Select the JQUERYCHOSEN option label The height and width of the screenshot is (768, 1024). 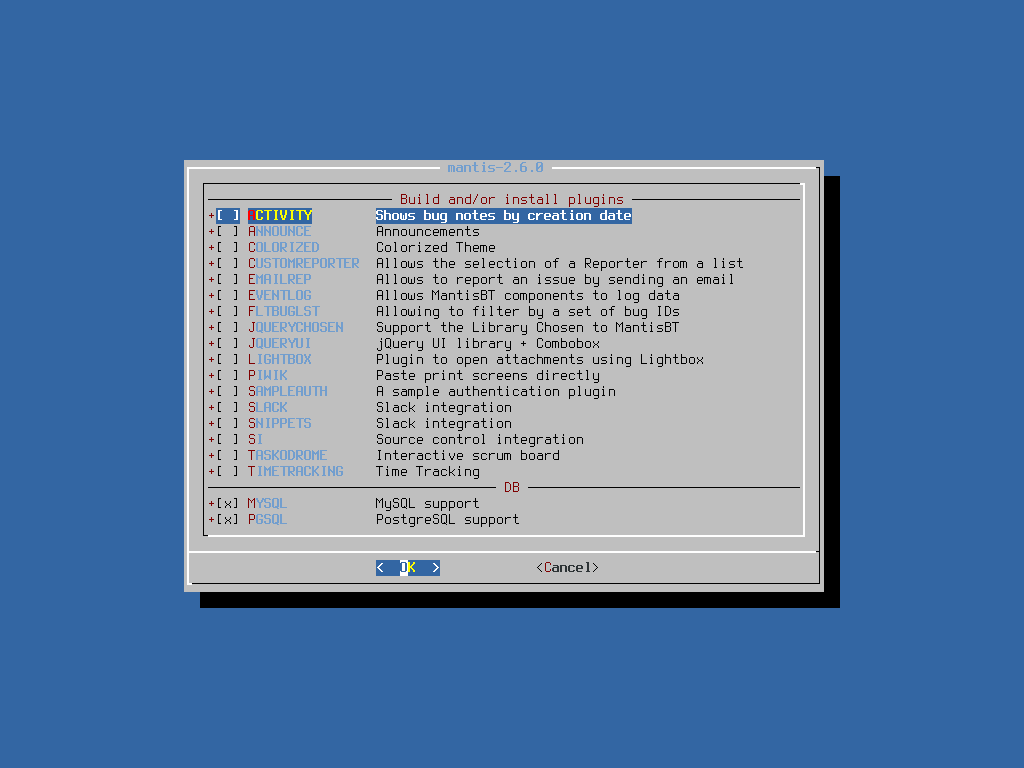[296, 328]
